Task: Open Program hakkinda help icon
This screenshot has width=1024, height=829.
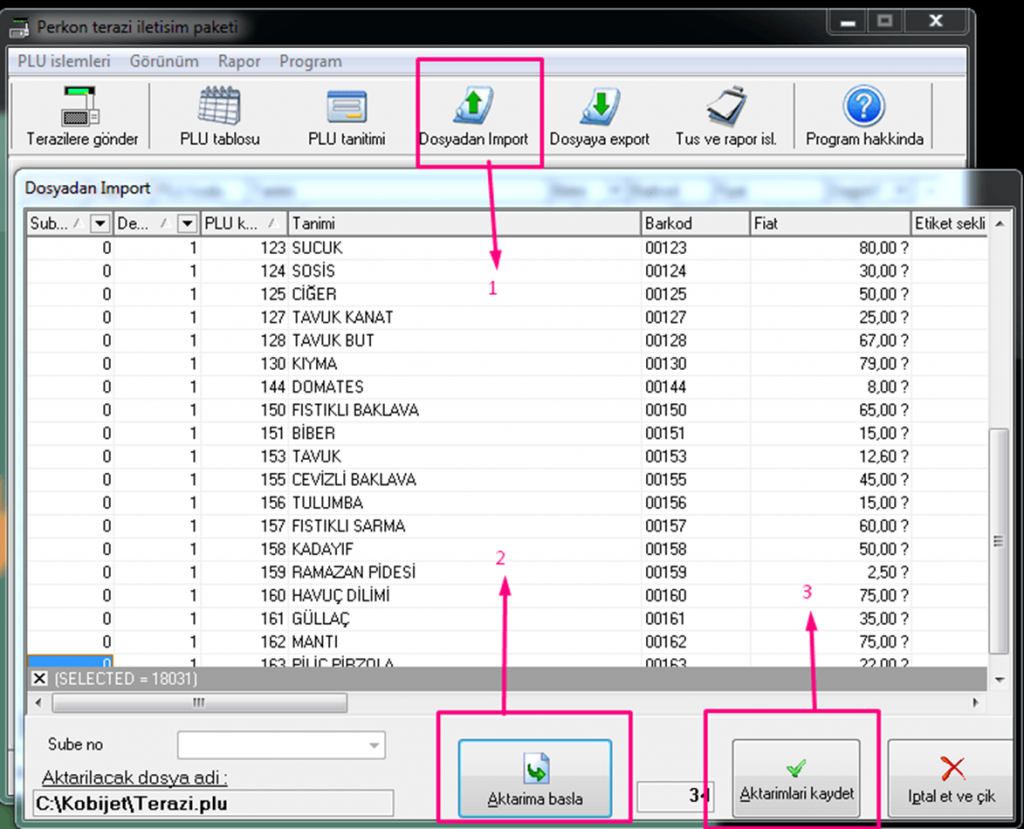Action: (864, 116)
